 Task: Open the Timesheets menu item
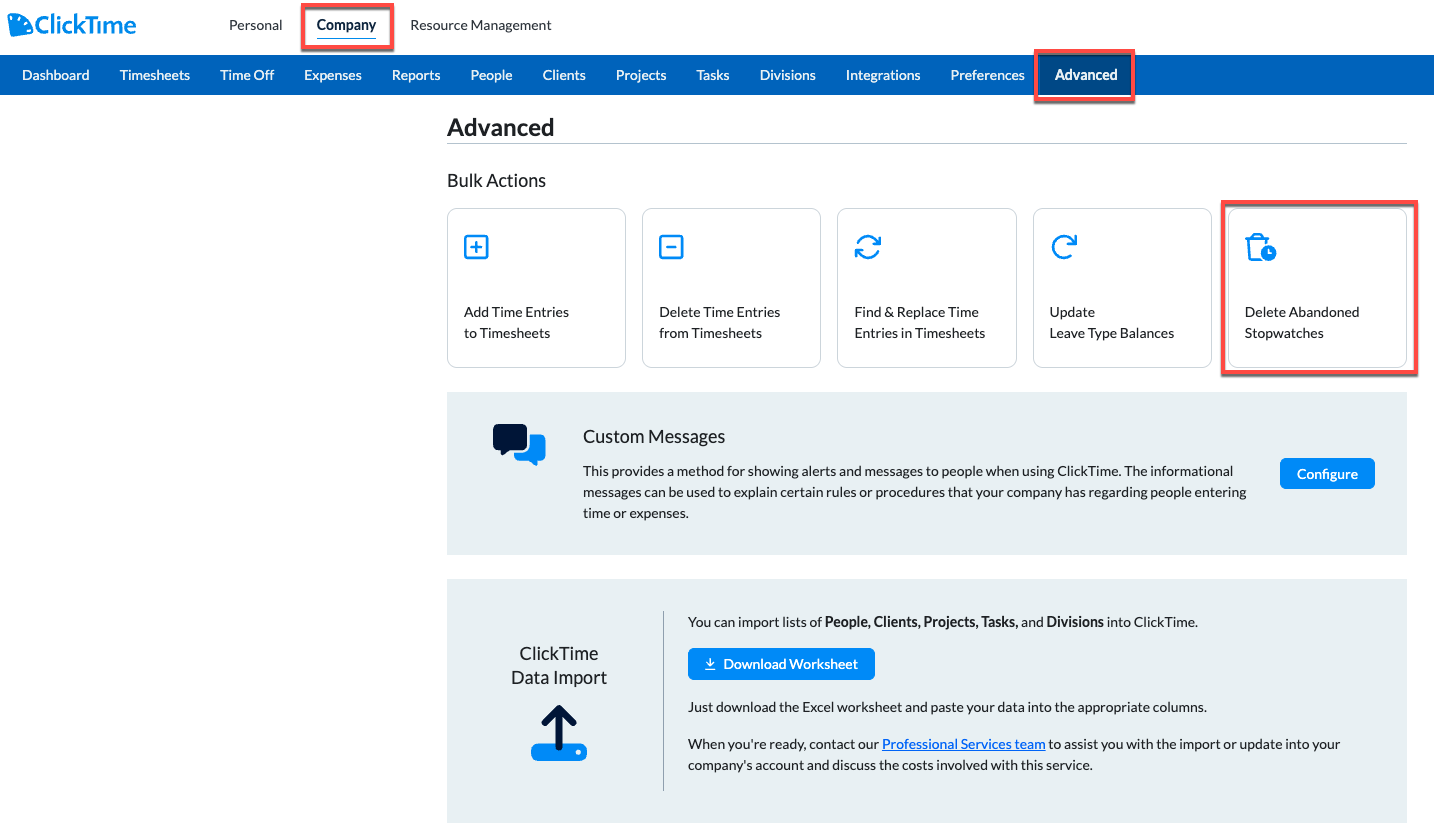pyautogui.click(x=155, y=75)
